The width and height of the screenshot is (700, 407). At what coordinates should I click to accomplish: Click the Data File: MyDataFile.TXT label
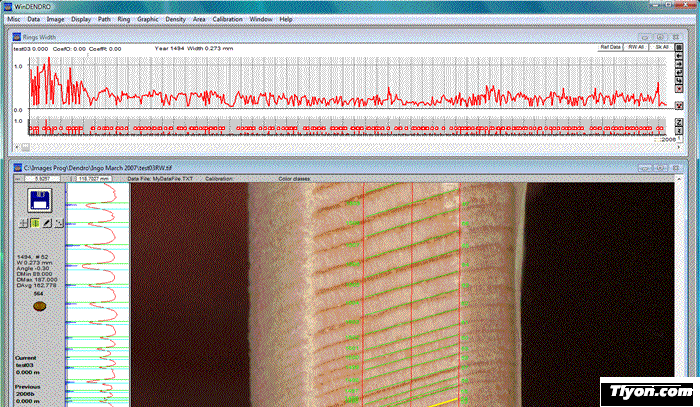point(160,179)
